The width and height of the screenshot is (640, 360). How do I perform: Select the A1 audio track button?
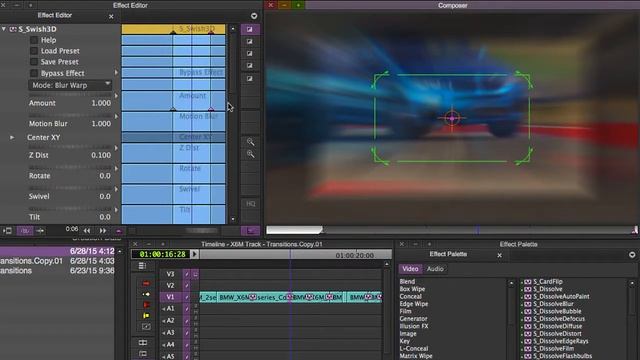click(x=170, y=309)
